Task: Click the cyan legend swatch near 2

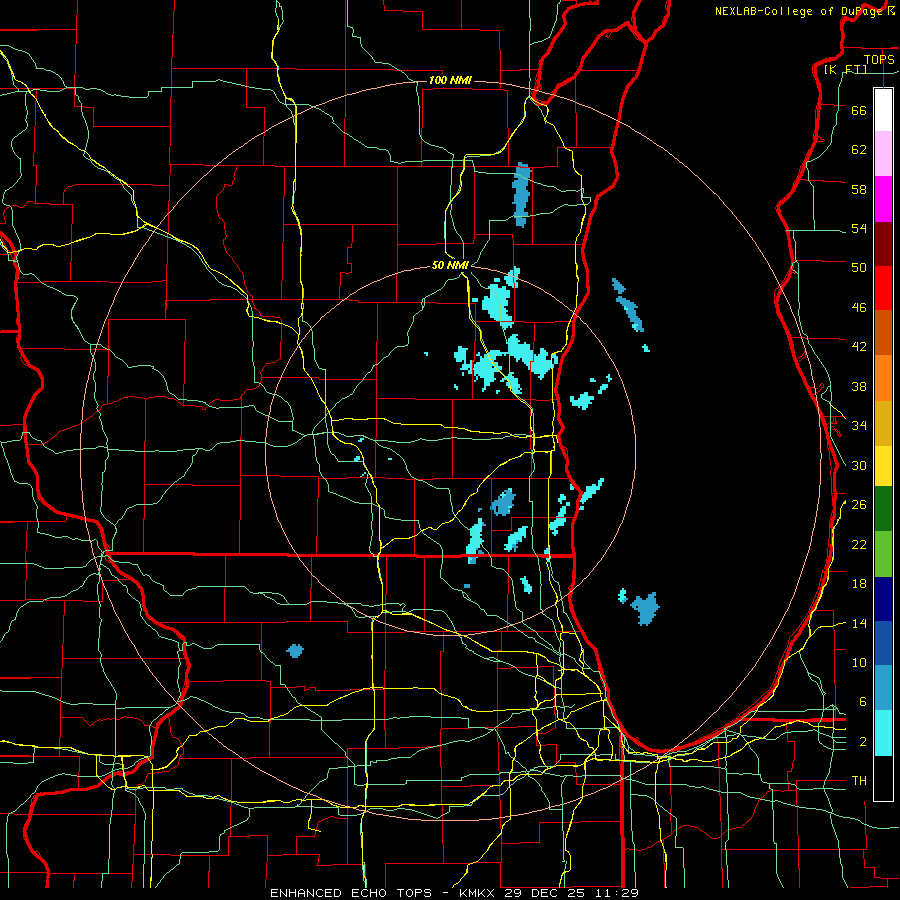Action: point(883,733)
